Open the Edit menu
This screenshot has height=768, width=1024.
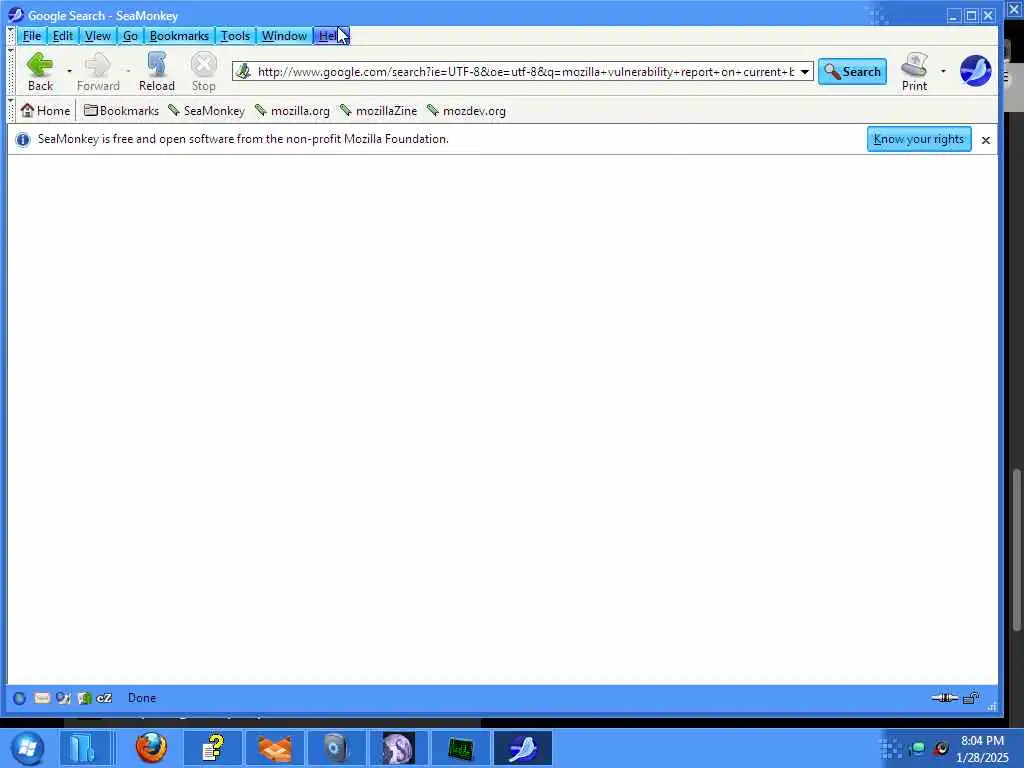pyautogui.click(x=63, y=36)
